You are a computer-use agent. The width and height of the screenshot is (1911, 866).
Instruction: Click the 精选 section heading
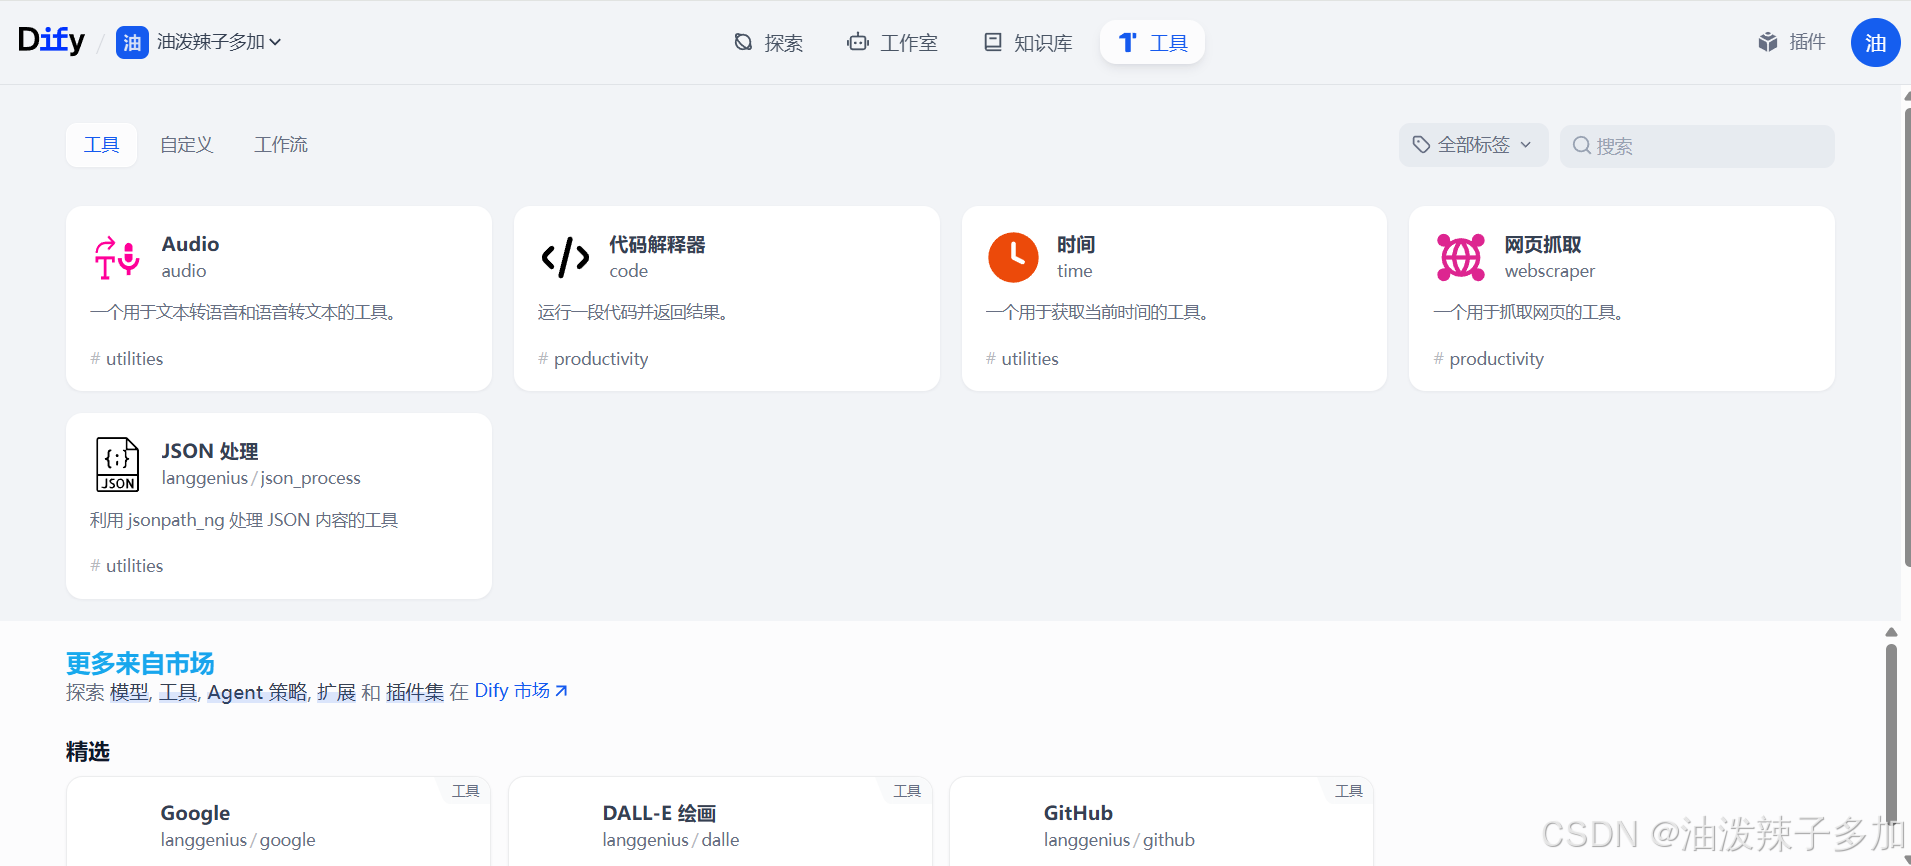click(x=88, y=752)
